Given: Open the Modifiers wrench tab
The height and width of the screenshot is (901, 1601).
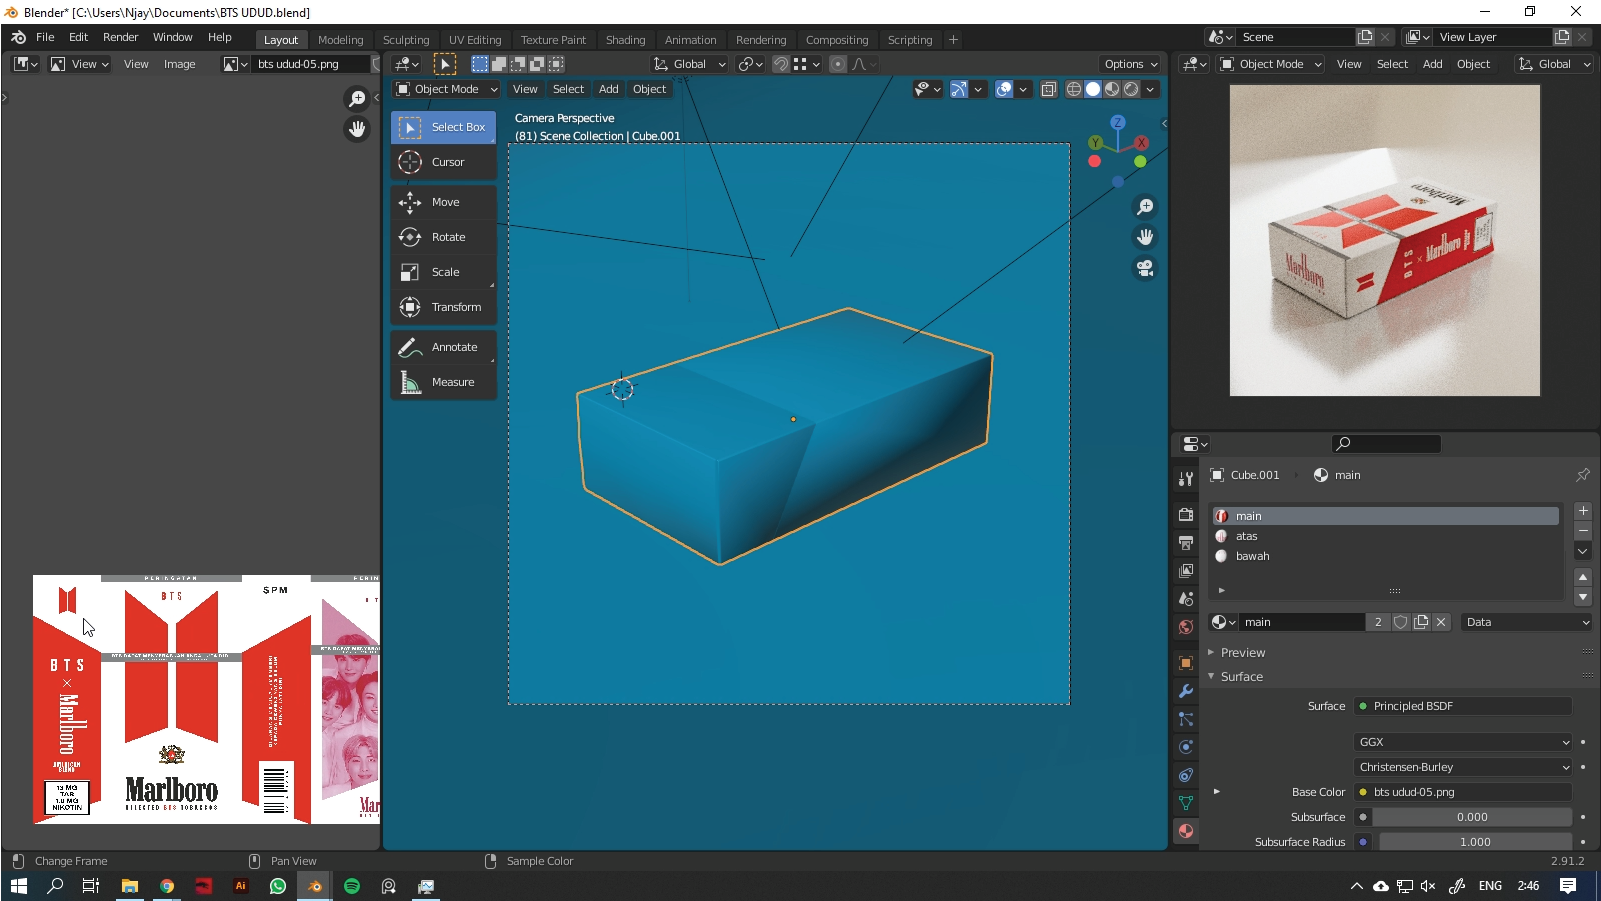Looking at the screenshot, I should pos(1186,691).
